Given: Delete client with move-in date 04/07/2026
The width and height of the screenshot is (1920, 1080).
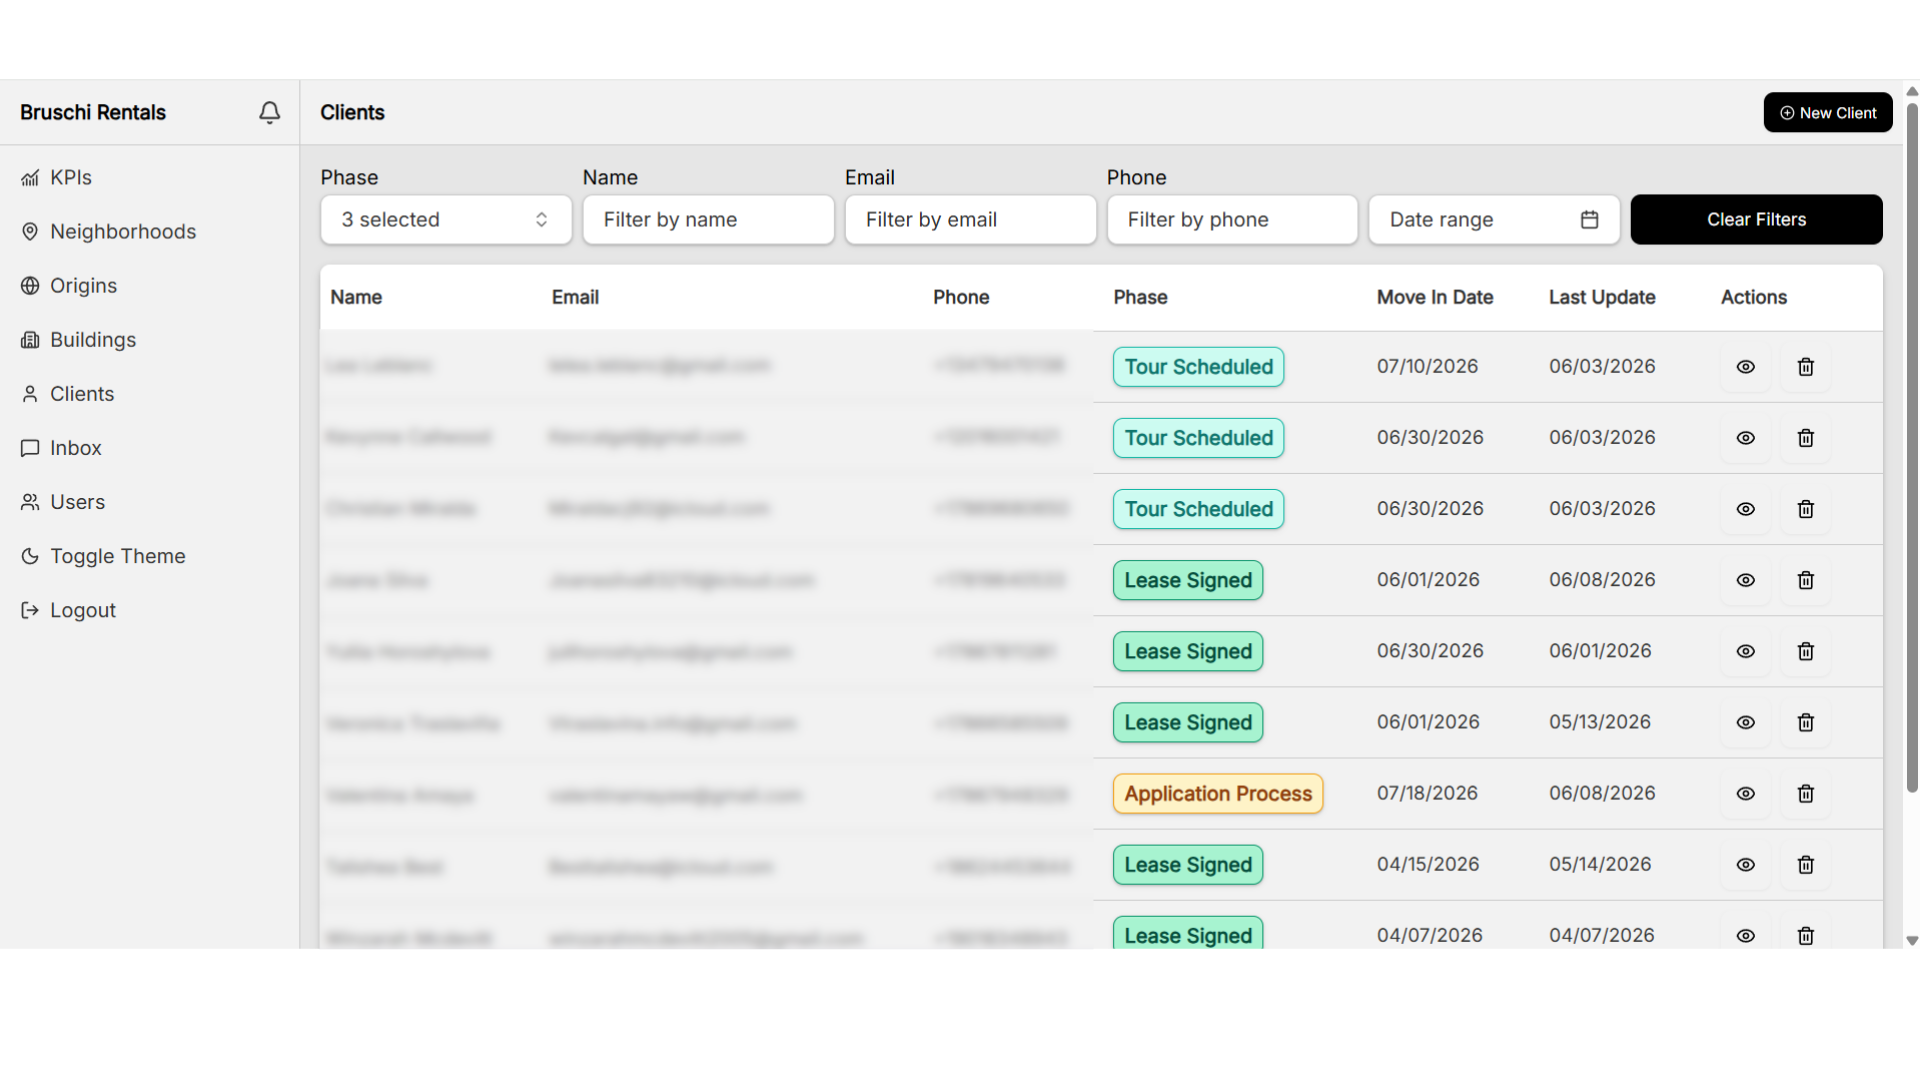Looking at the screenshot, I should coord(1806,936).
